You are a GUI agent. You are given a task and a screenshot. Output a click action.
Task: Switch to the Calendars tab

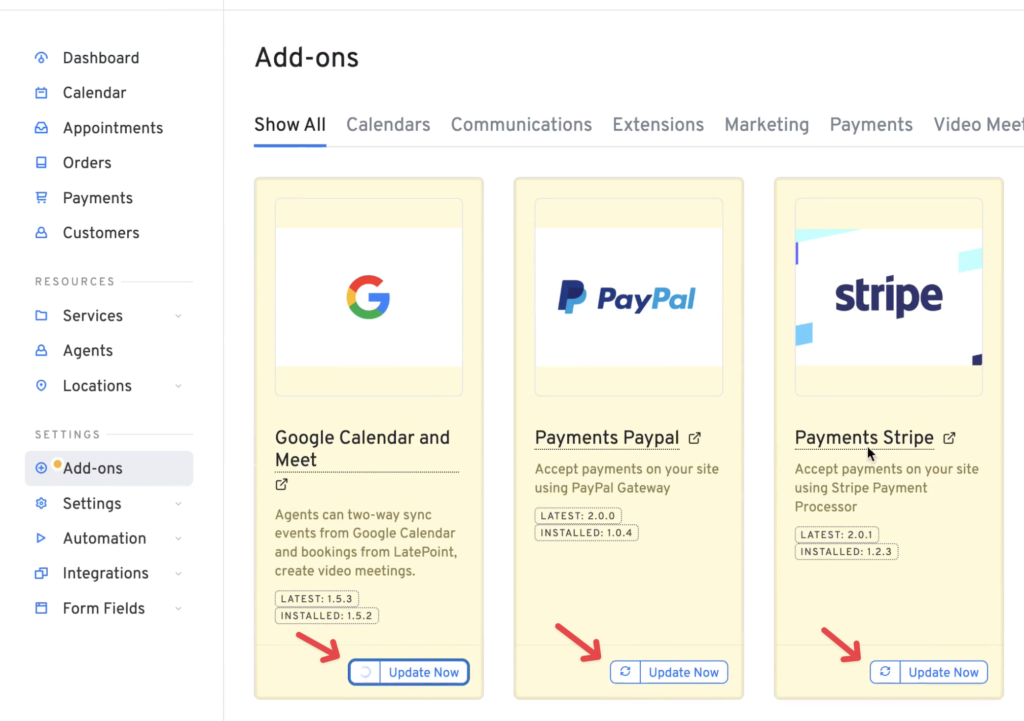tap(388, 125)
